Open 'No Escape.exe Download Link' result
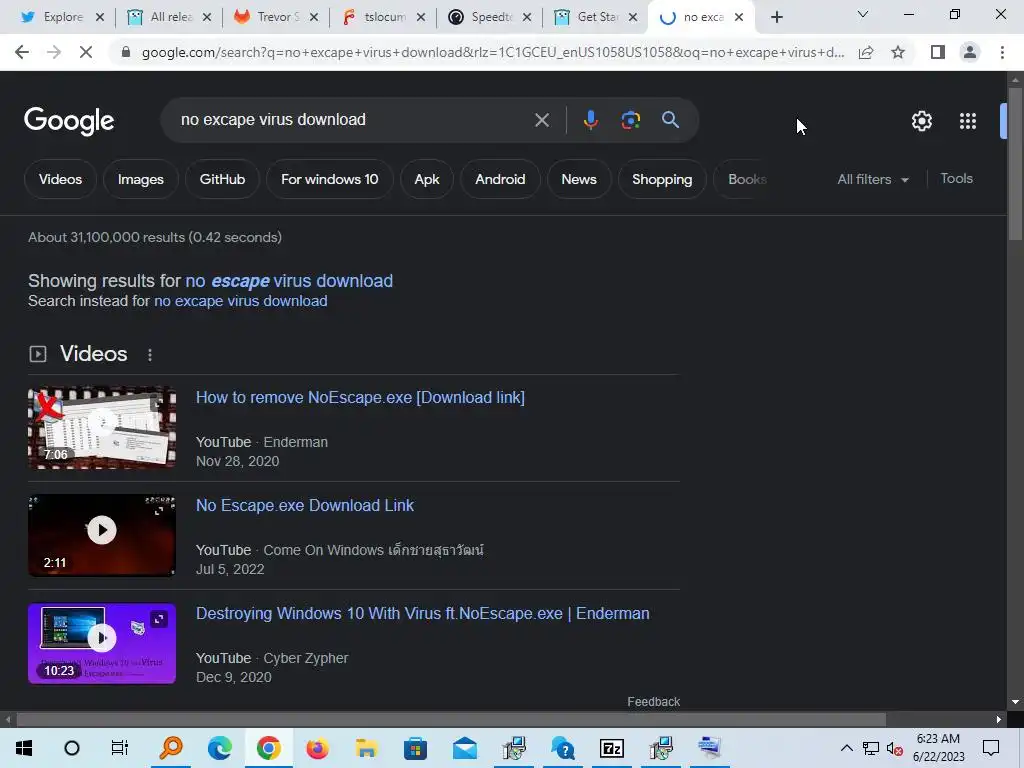The image size is (1024, 768). click(x=304, y=505)
